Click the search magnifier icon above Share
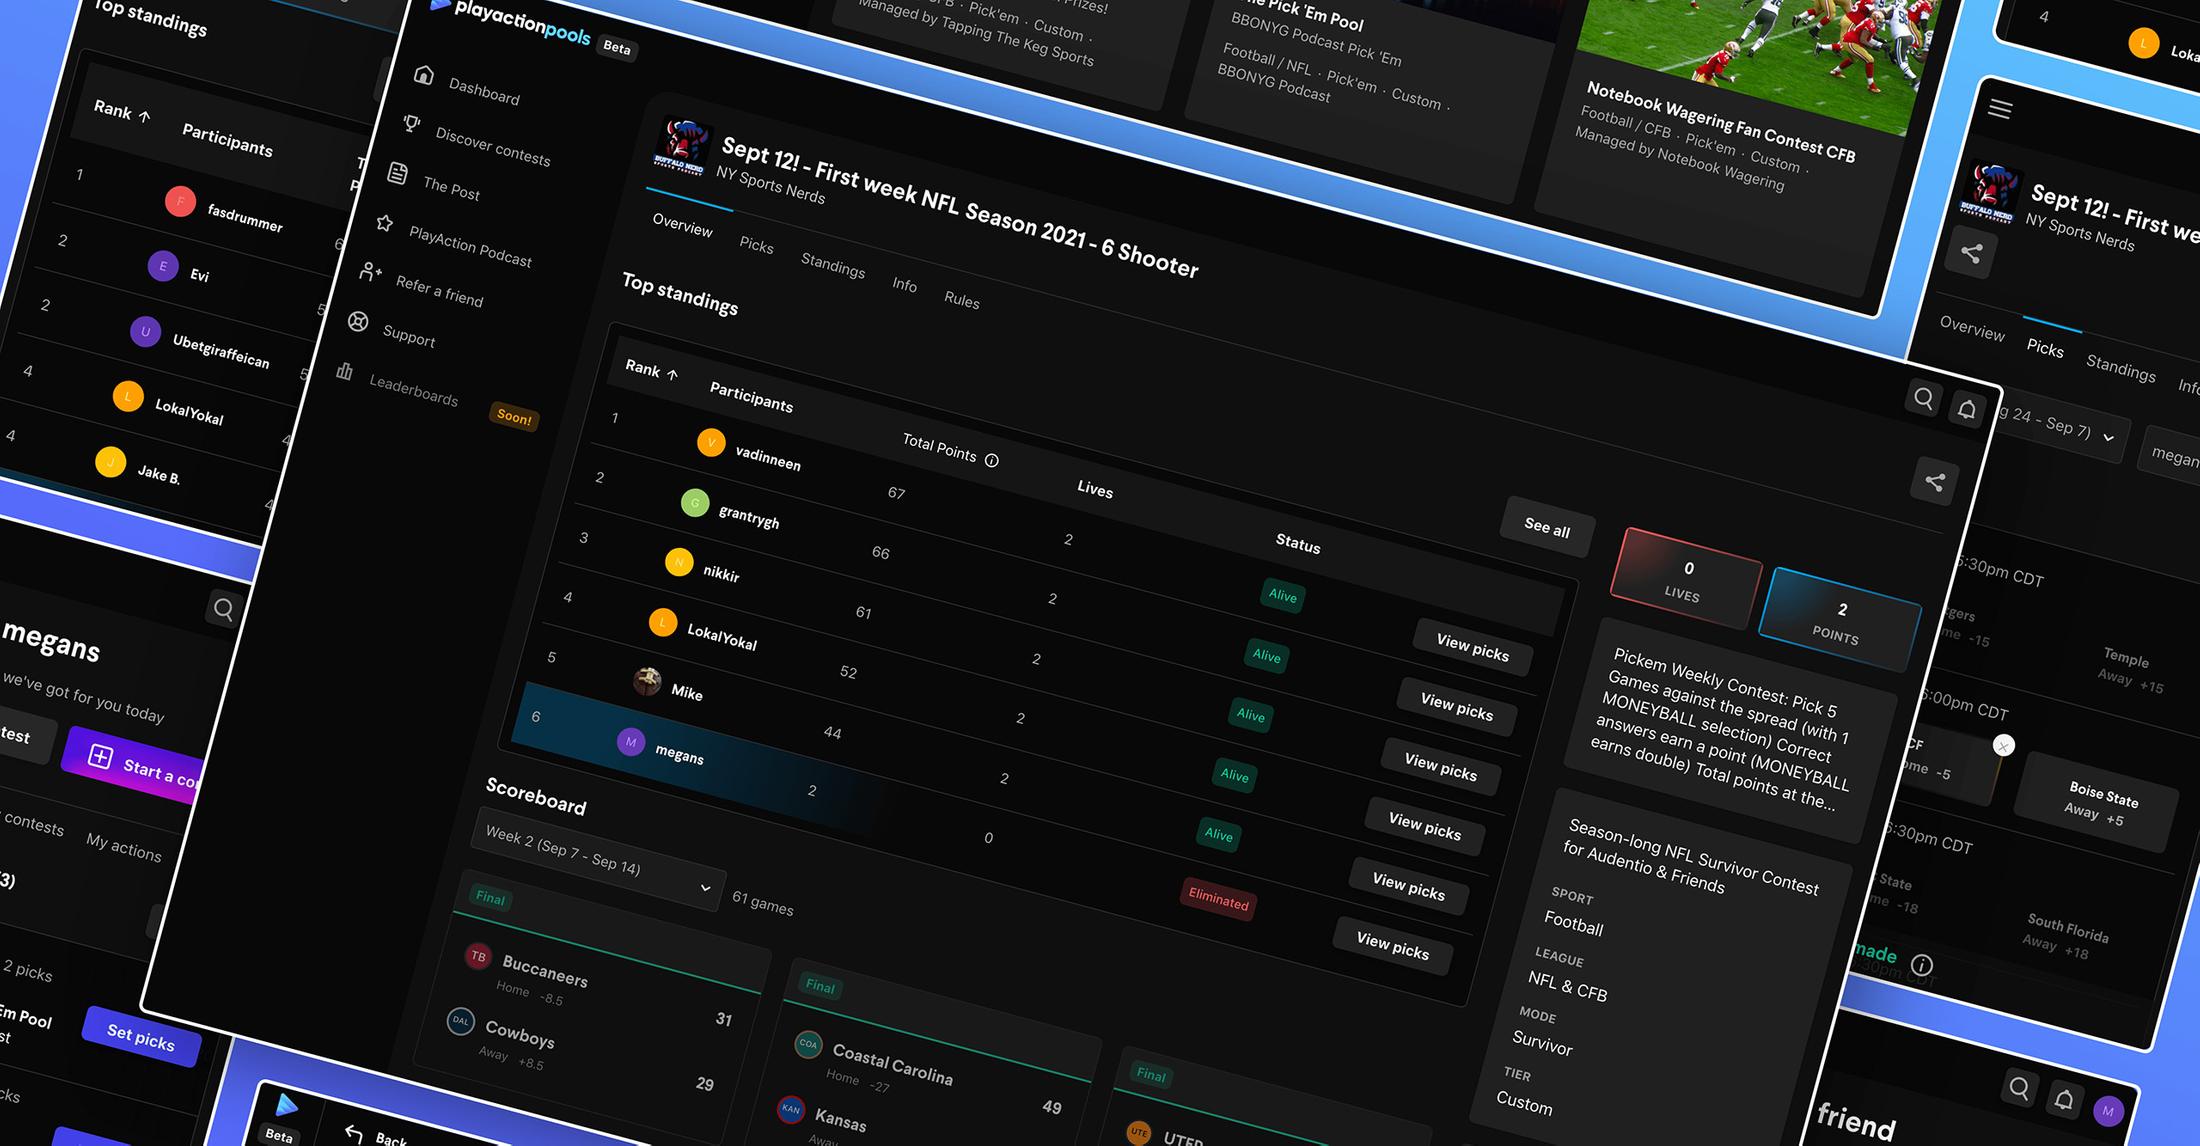 [x=1923, y=398]
